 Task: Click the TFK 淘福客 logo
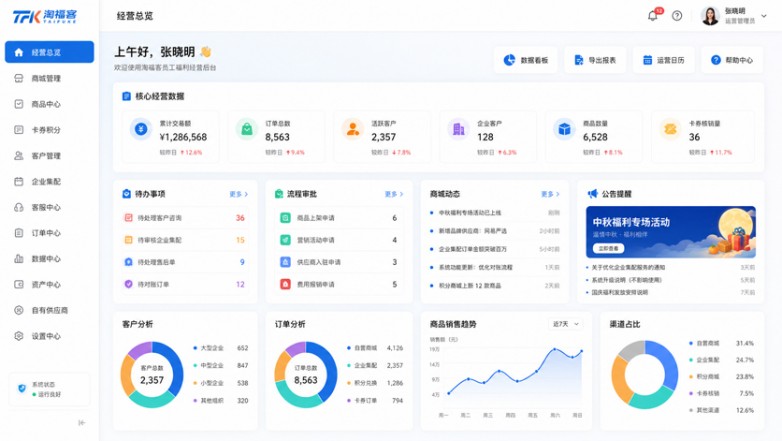tap(45, 16)
